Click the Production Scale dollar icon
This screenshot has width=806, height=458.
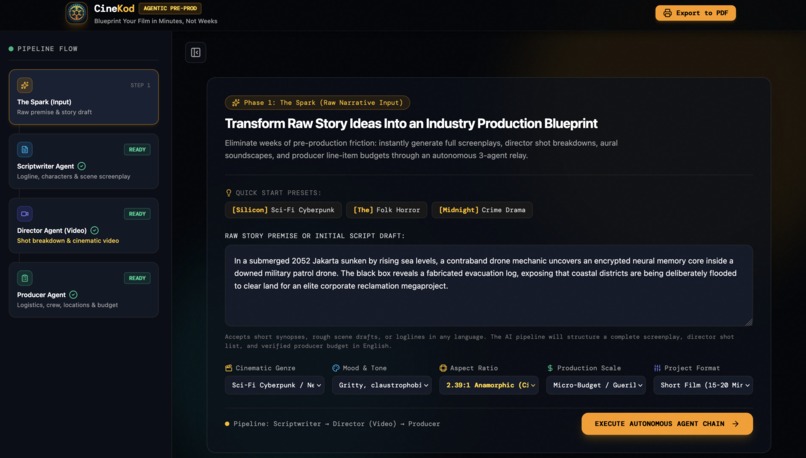[x=550, y=368]
